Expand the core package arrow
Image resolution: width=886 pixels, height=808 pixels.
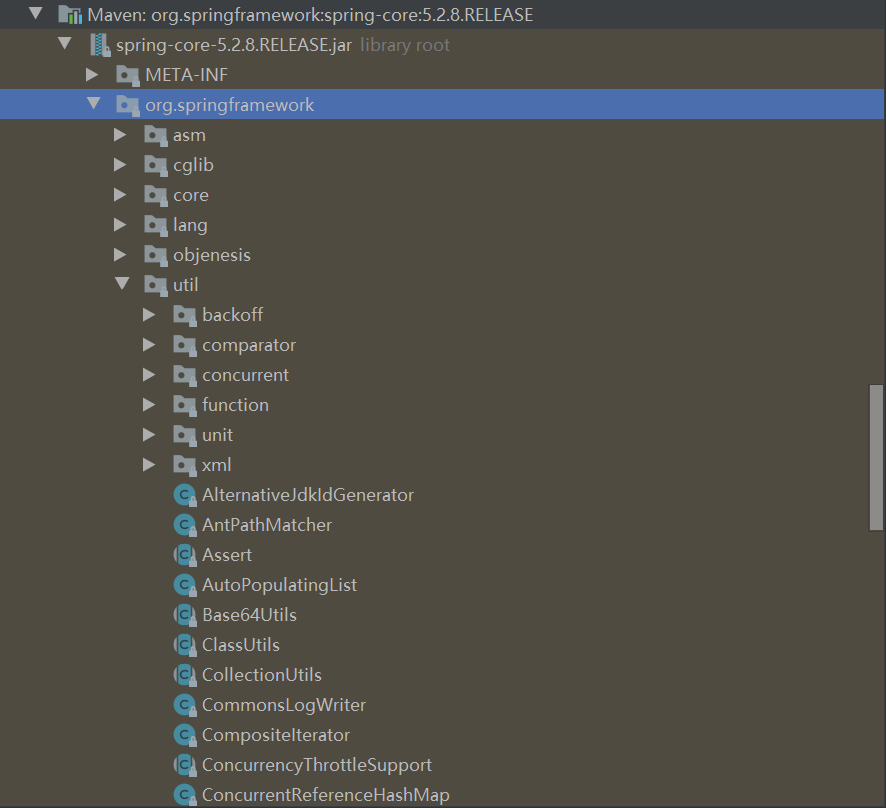click(120, 195)
